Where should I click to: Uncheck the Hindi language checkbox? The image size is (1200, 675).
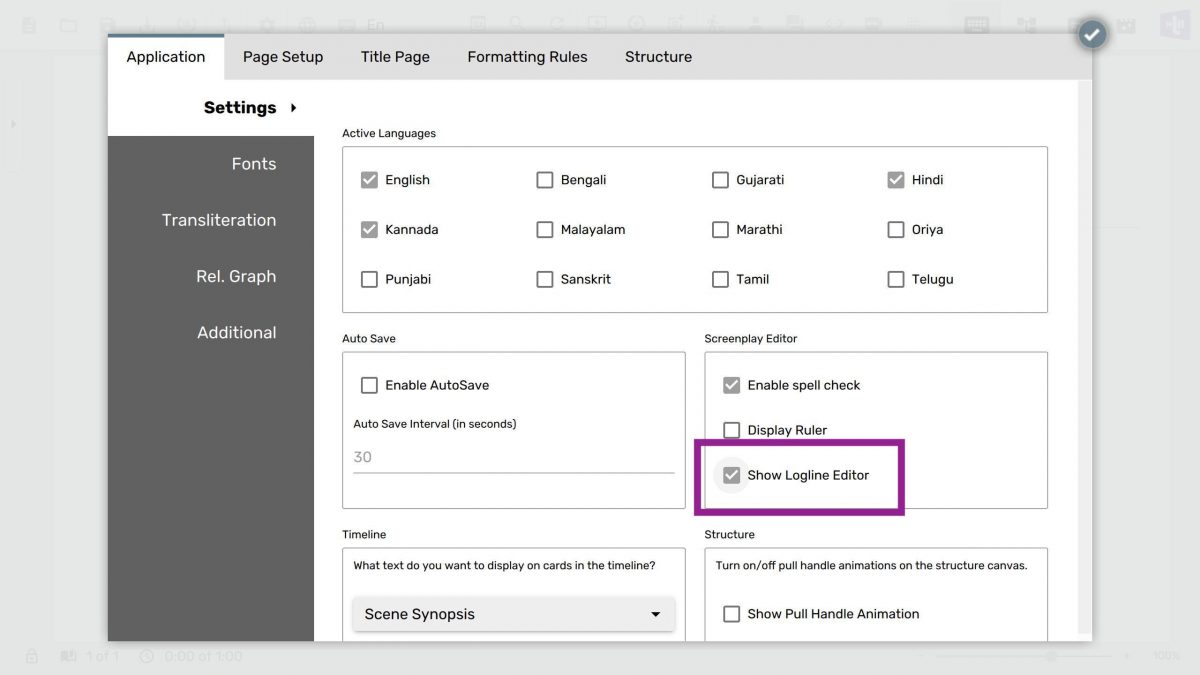point(896,179)
